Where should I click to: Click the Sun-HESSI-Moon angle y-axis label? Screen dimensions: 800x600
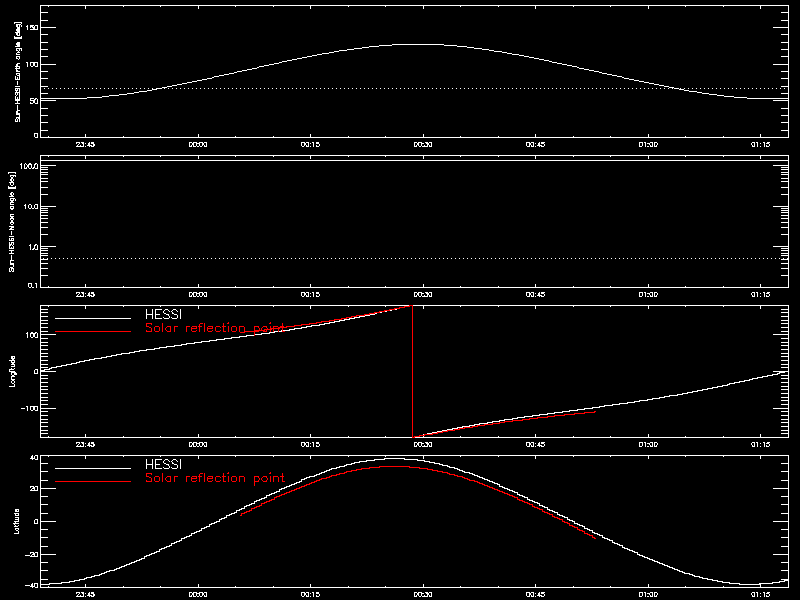click(12, 222)
